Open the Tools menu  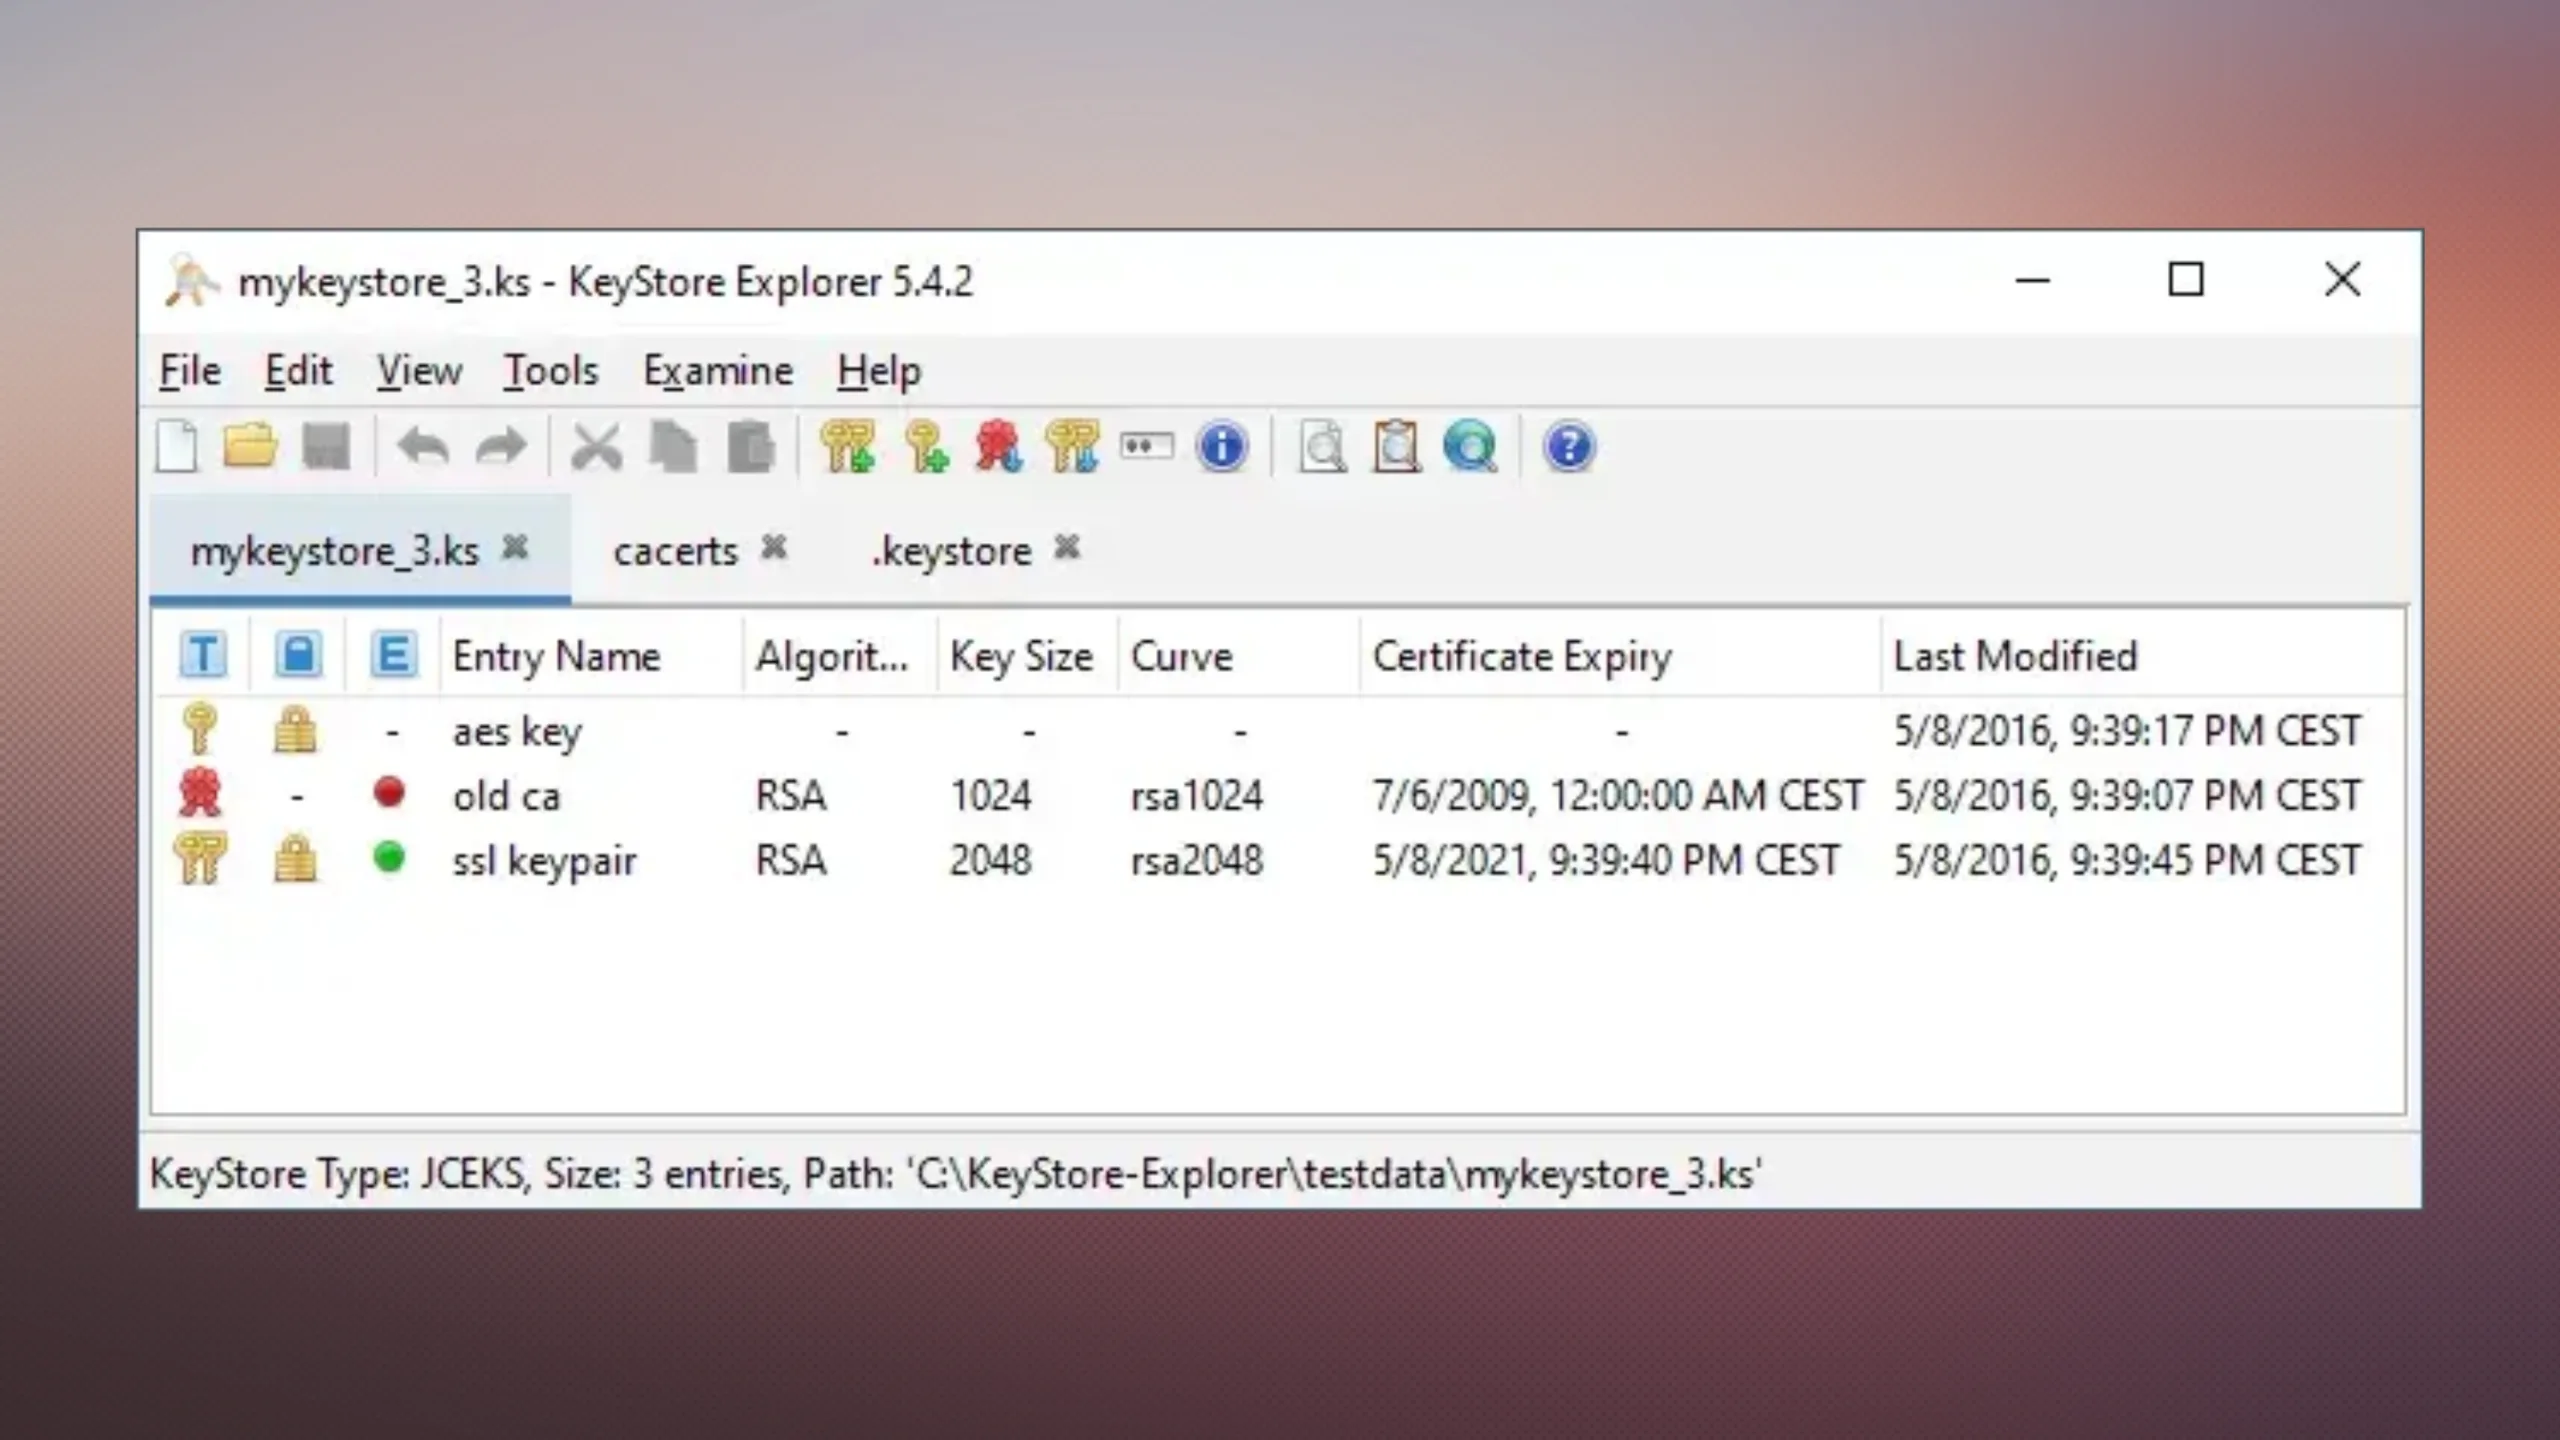551,371
